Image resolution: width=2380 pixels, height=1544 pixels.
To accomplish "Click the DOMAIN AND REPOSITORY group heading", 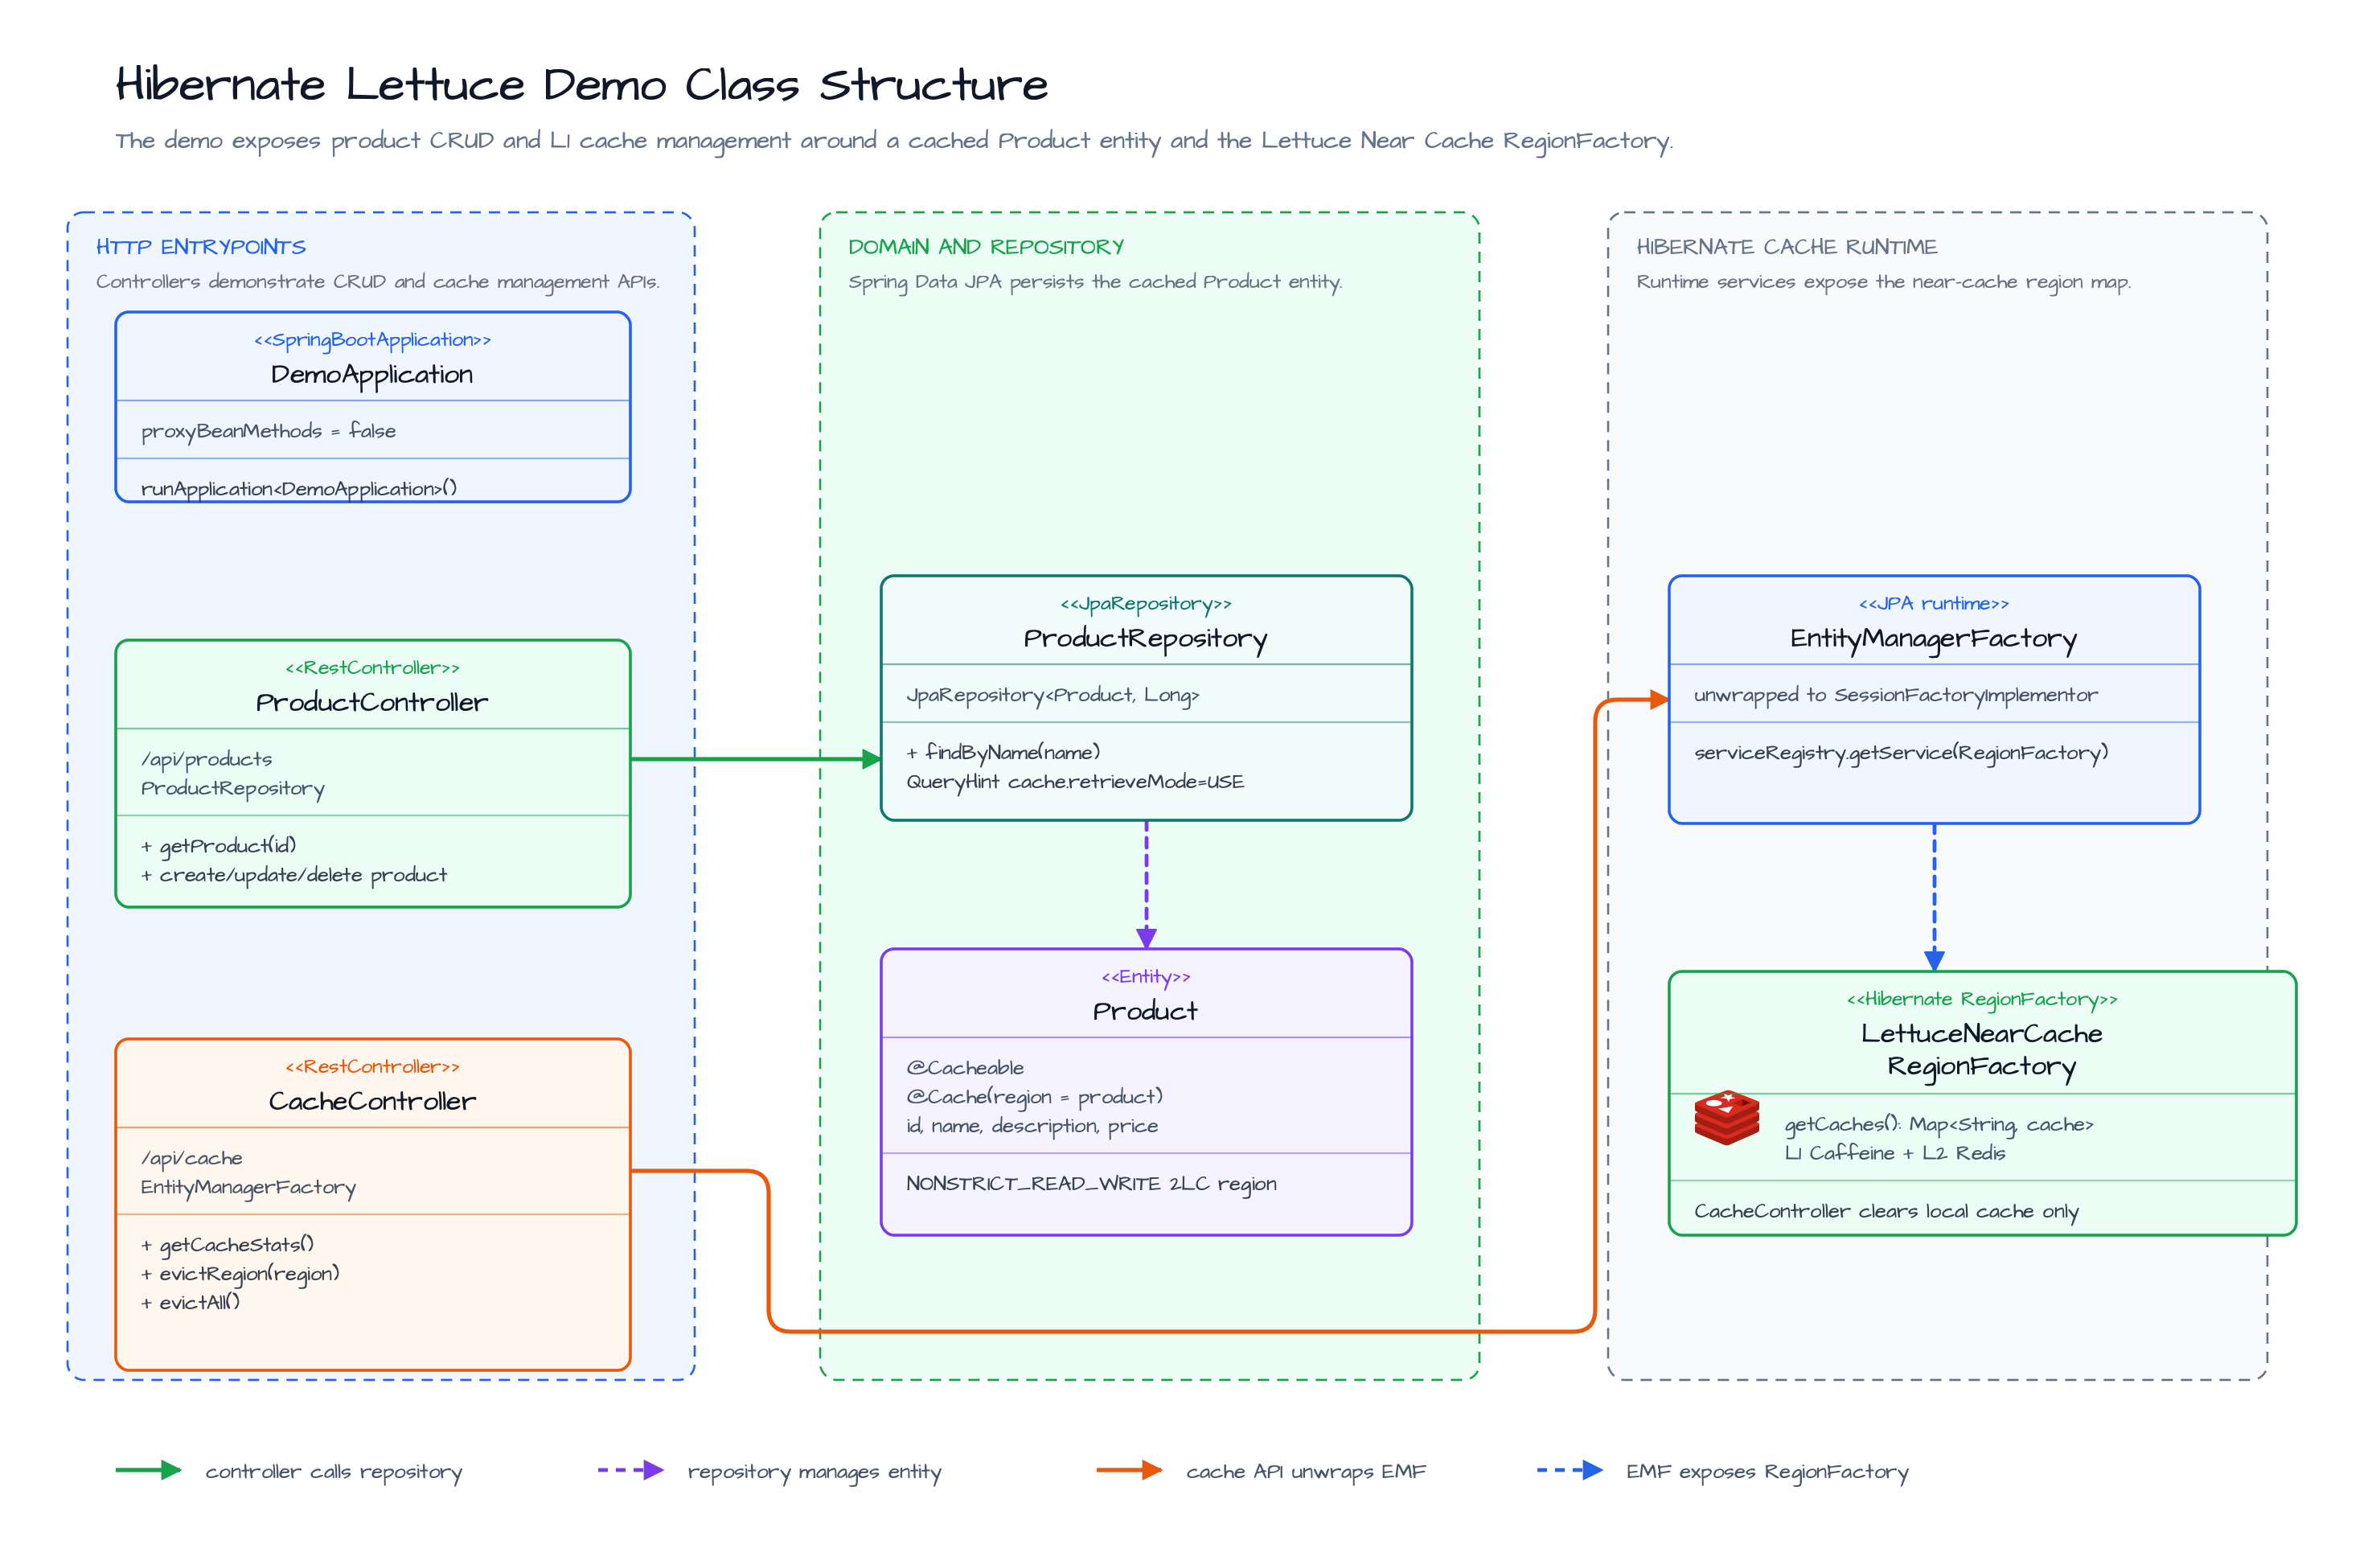I will [986, 247].
